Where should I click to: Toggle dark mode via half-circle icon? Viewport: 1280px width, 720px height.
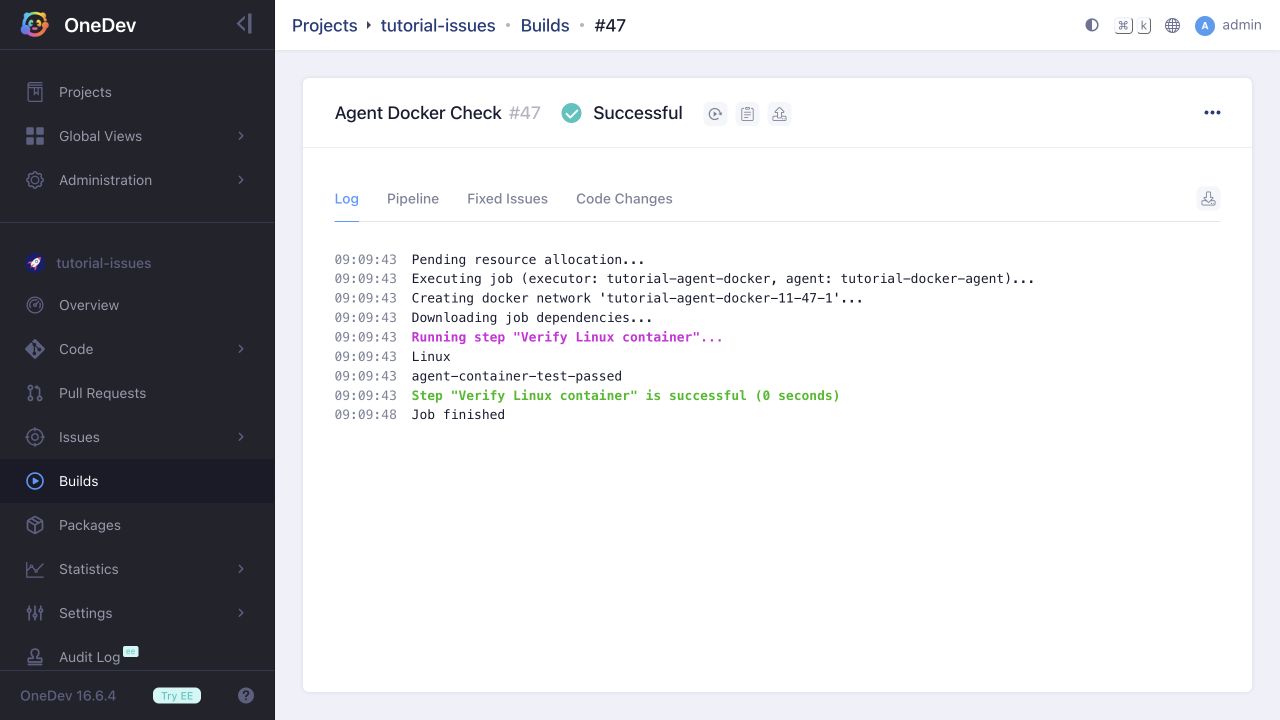click(x=1092, y=25)
